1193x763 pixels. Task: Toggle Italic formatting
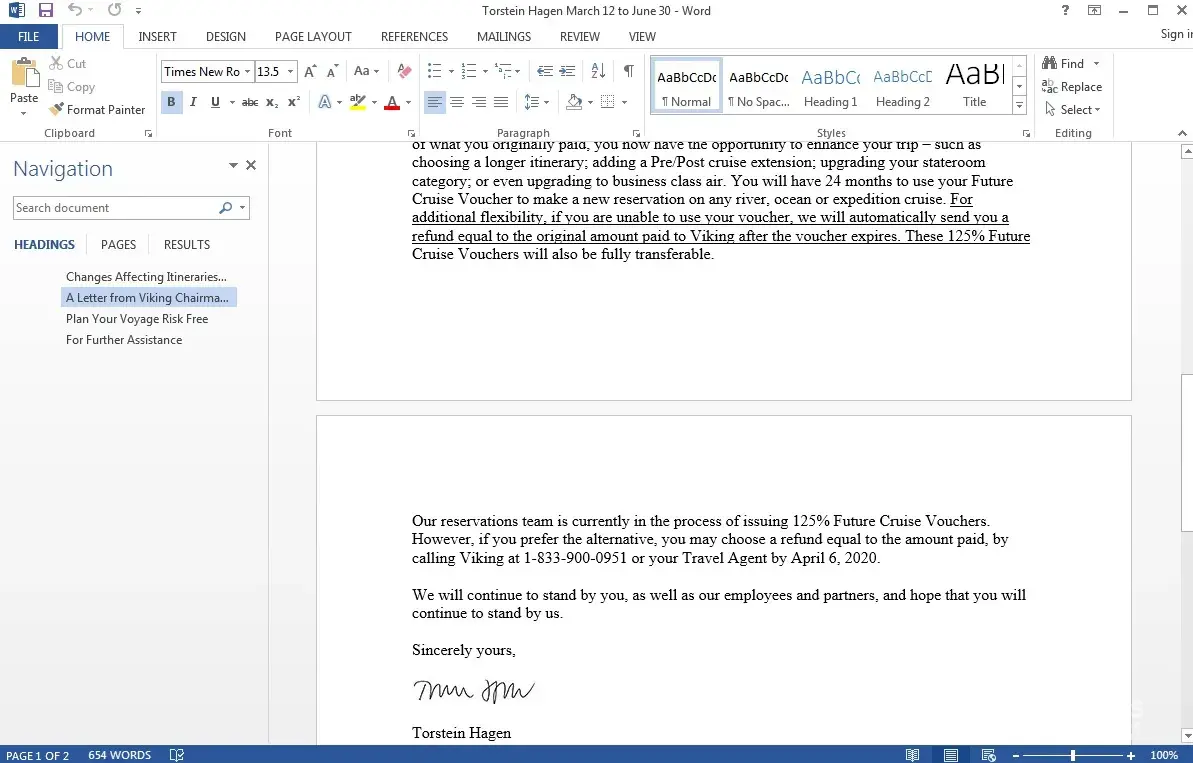click(192, 102)
